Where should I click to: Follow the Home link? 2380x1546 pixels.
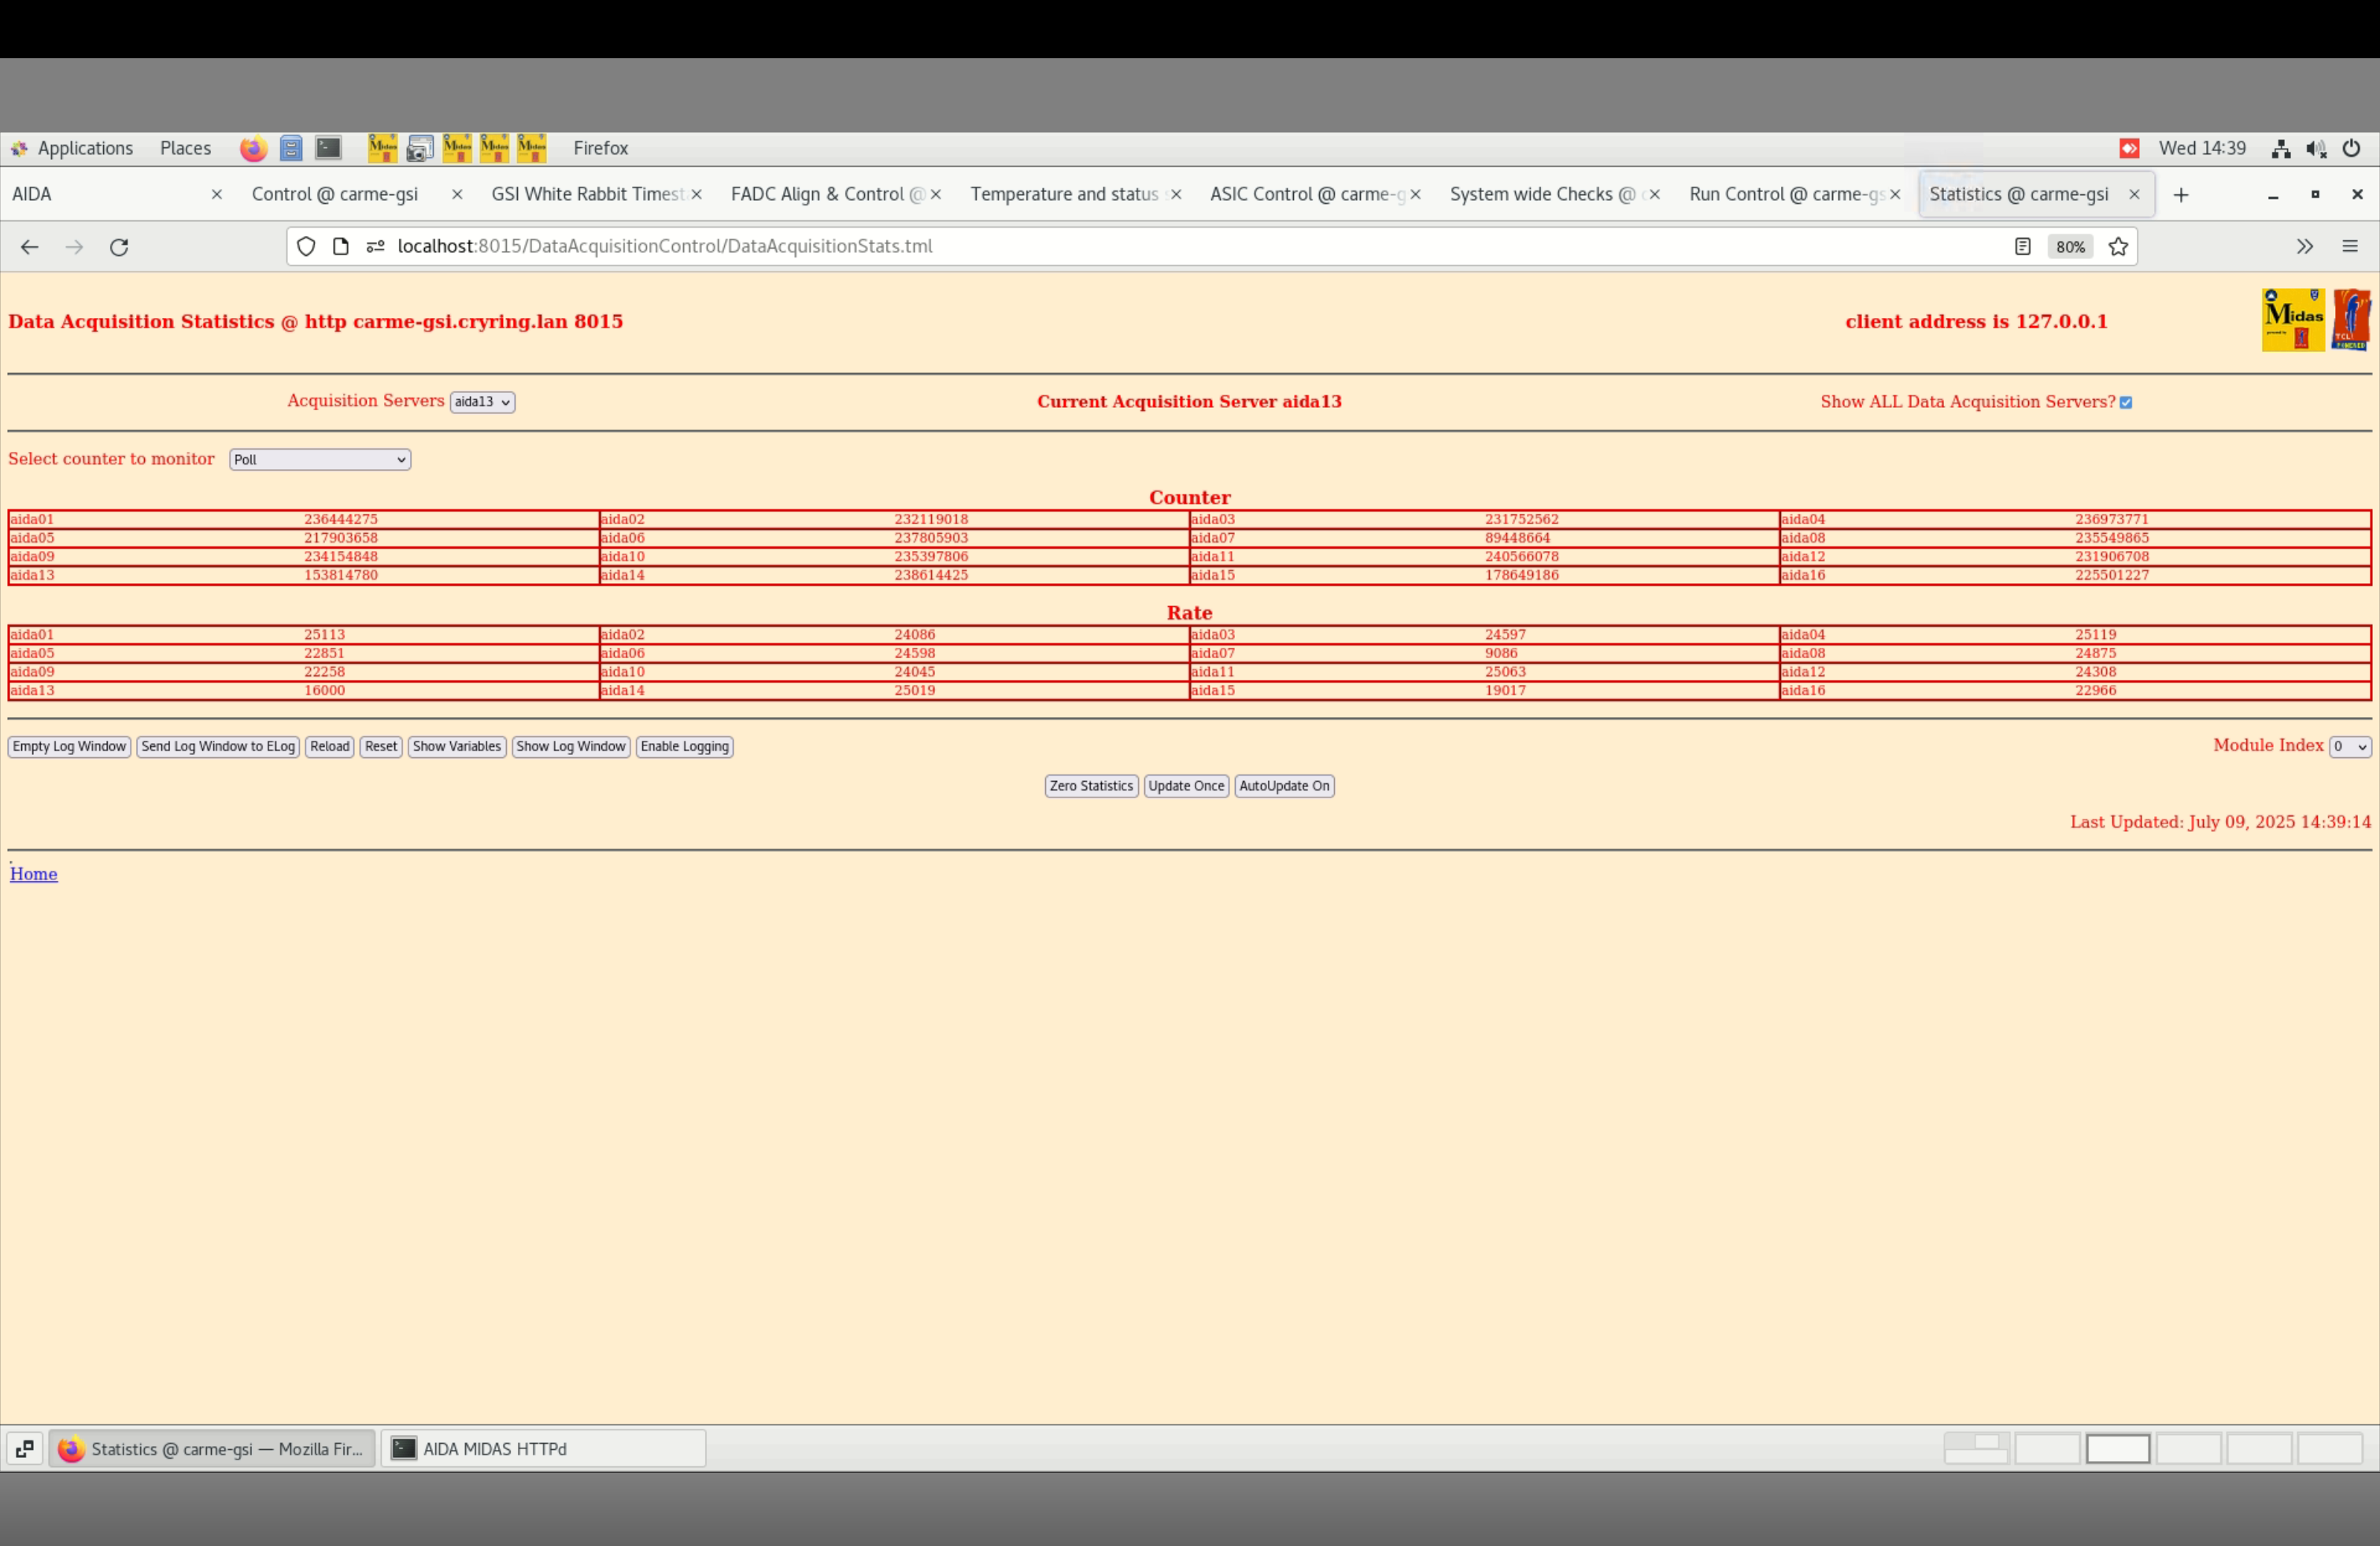tap(33, 874)
